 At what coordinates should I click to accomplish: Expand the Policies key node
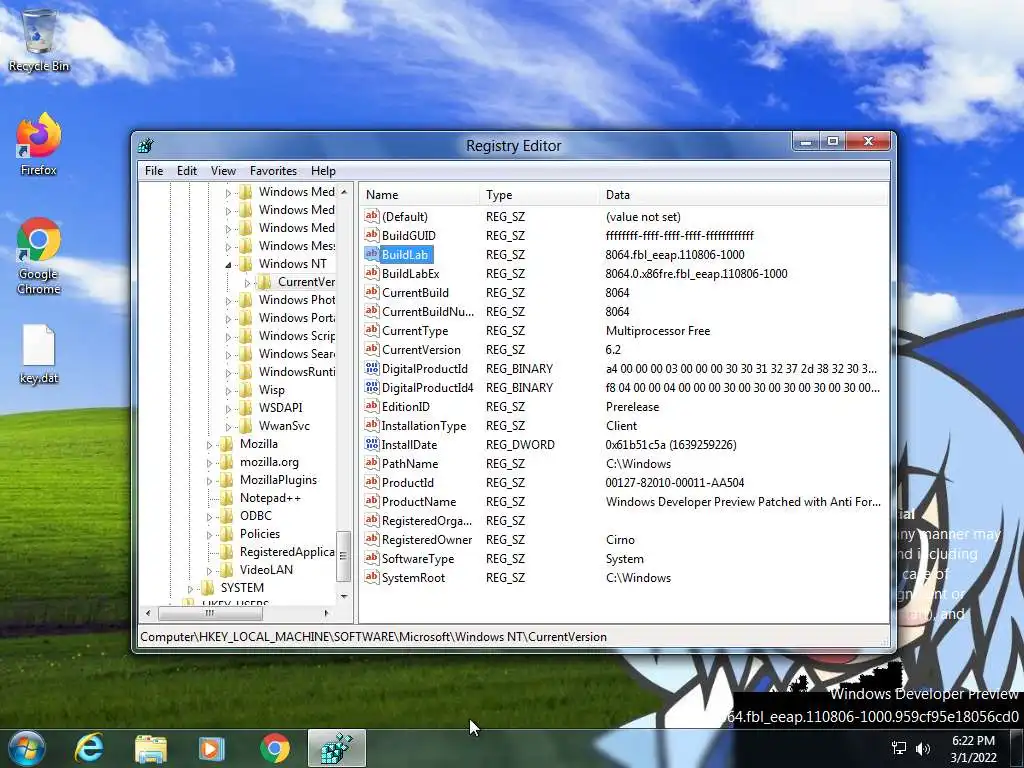(x=209, y=535)
